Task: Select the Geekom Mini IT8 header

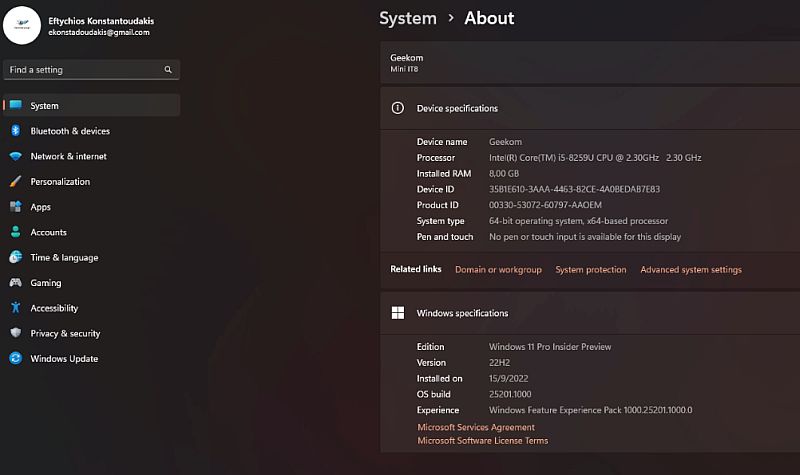Action: [x=590, y=62]
